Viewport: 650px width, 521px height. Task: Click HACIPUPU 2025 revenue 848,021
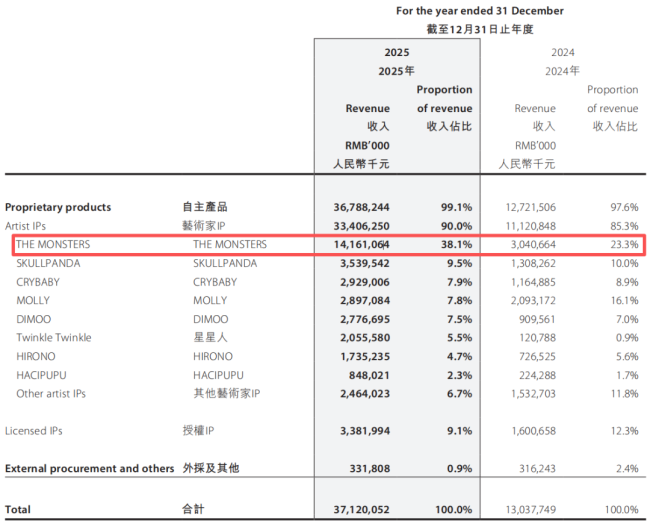[369, 375]
